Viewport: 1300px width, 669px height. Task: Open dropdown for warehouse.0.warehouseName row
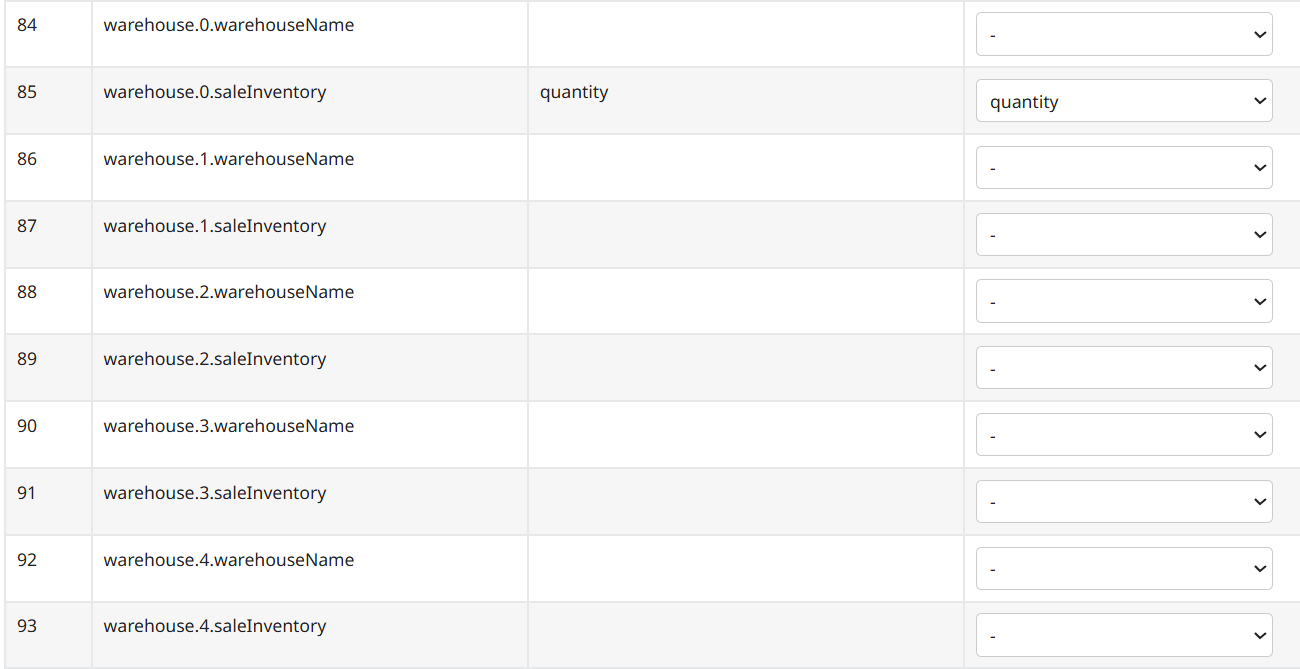(1123, 35)
